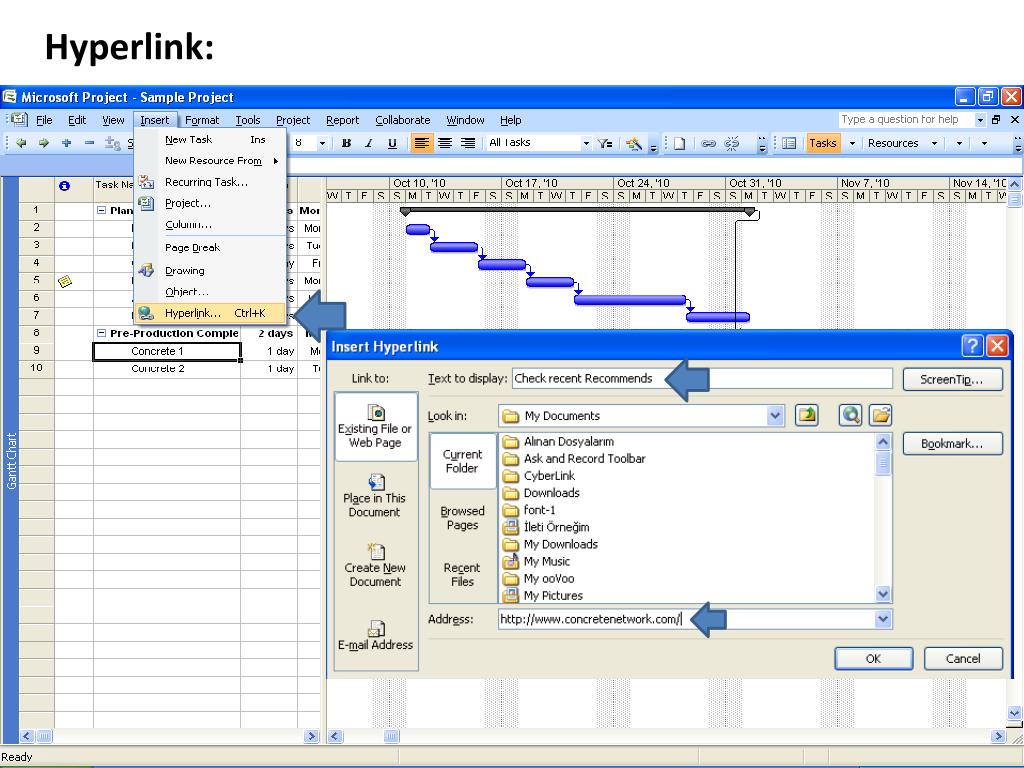Viewport: 1024px width, 768px height.
Task: Click the Text to display field
Action: [x=702, y=379]
